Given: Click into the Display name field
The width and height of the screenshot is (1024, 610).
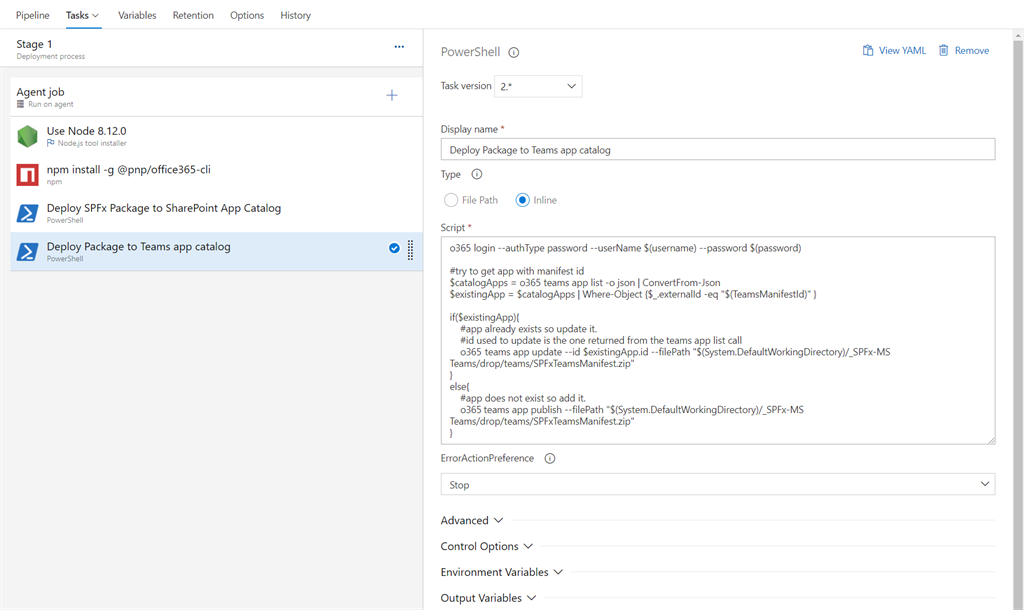Looking at the screenshot, I should (718, 150).
